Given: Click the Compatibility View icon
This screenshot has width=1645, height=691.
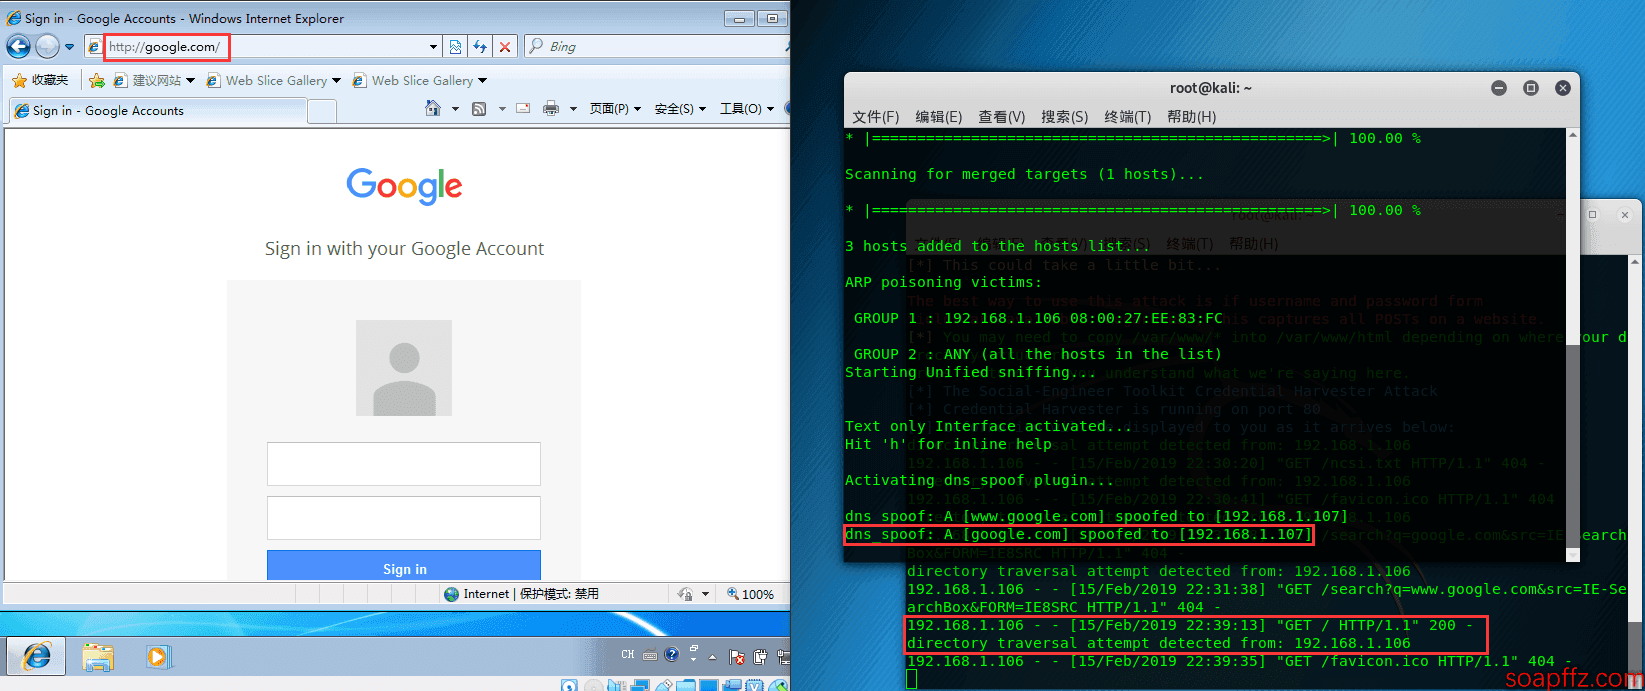Looking at the screenshot, I should coord(455,47).
